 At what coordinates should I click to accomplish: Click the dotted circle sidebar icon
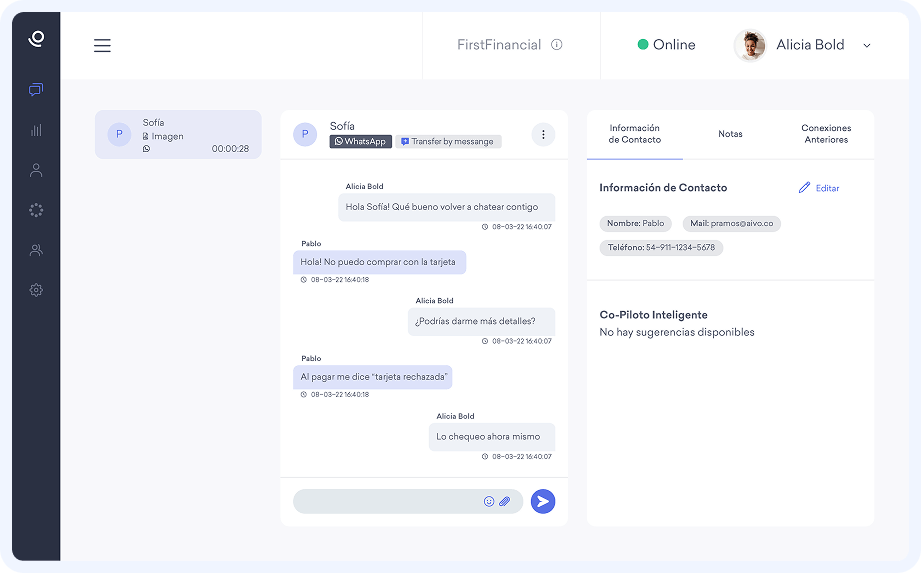(36, 210)
